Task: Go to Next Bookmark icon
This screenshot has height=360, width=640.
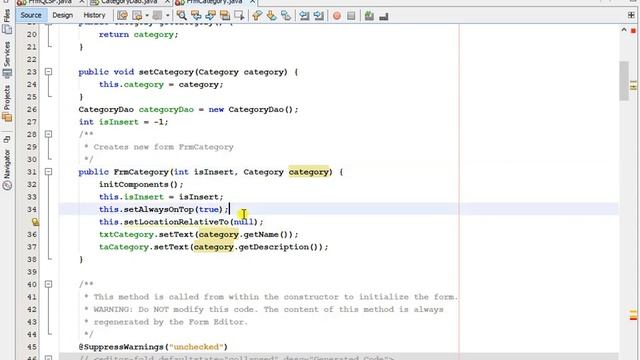Action: tap(271, 16)
